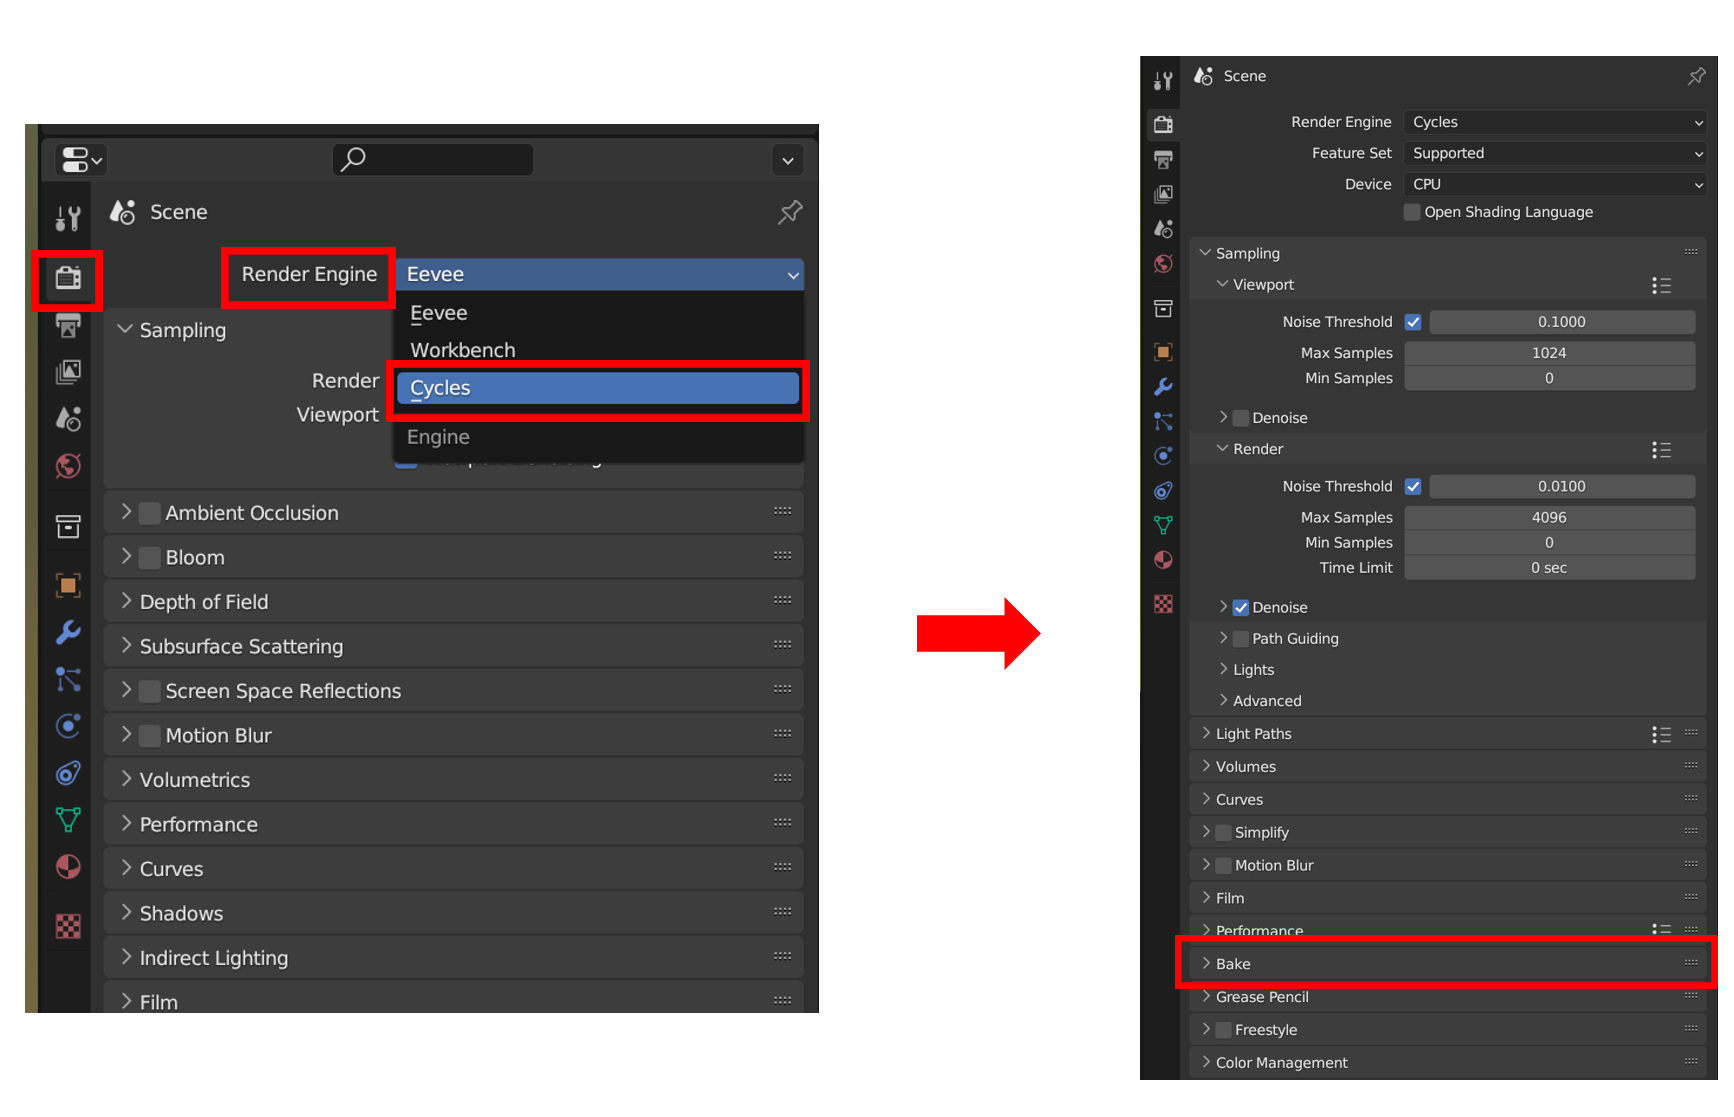Choose Cycles from the render engine list
The image size is (1734, 1117).
pos(598,388)
